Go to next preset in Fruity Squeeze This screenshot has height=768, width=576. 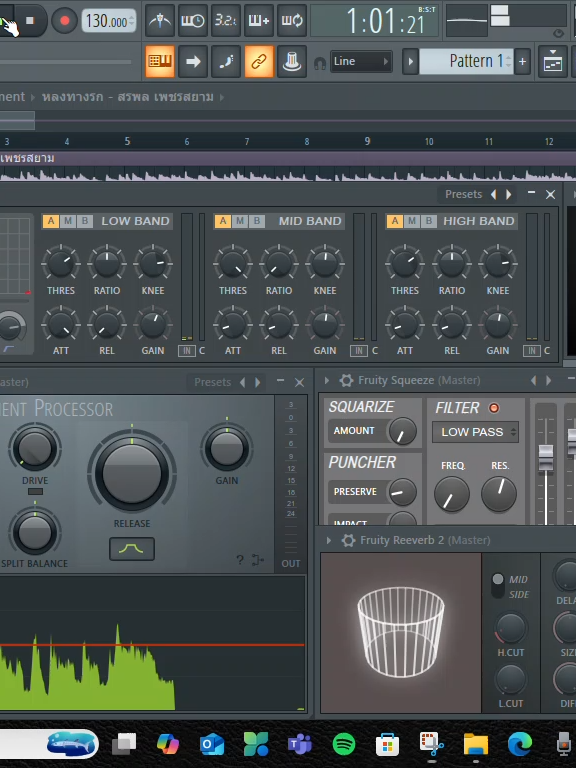549,381
